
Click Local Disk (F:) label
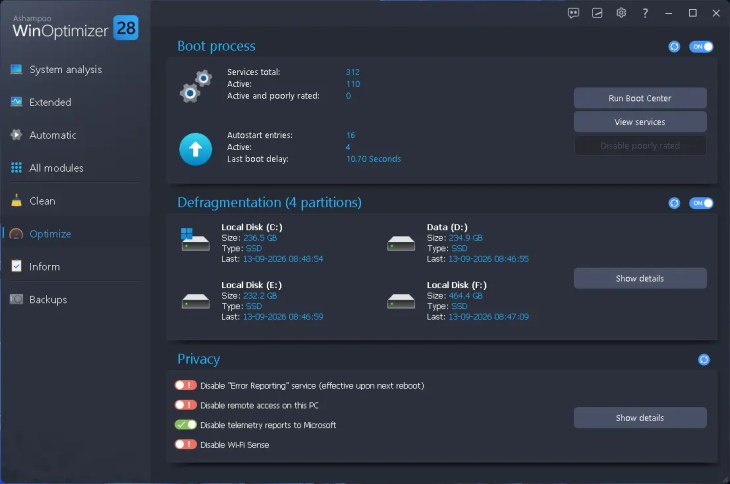457,285
